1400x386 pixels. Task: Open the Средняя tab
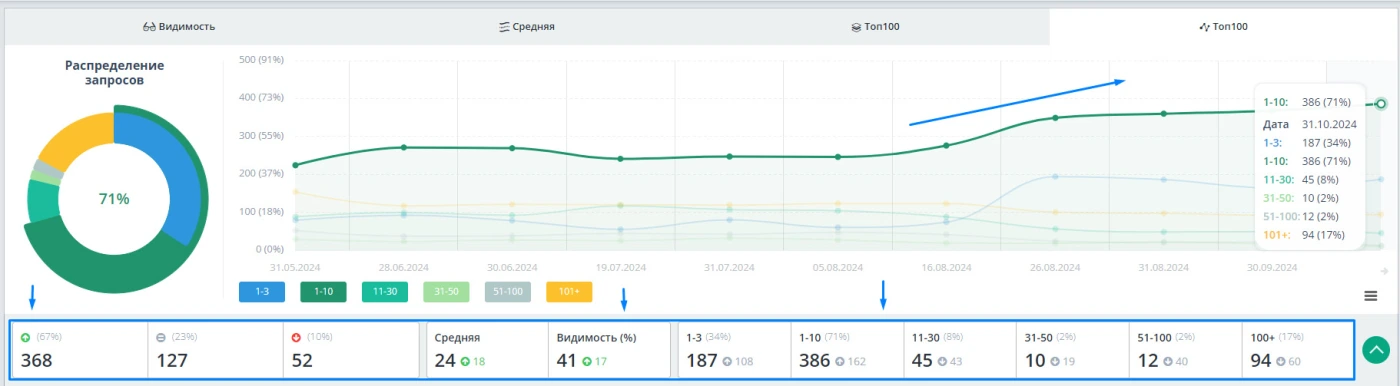pos(526,27)
